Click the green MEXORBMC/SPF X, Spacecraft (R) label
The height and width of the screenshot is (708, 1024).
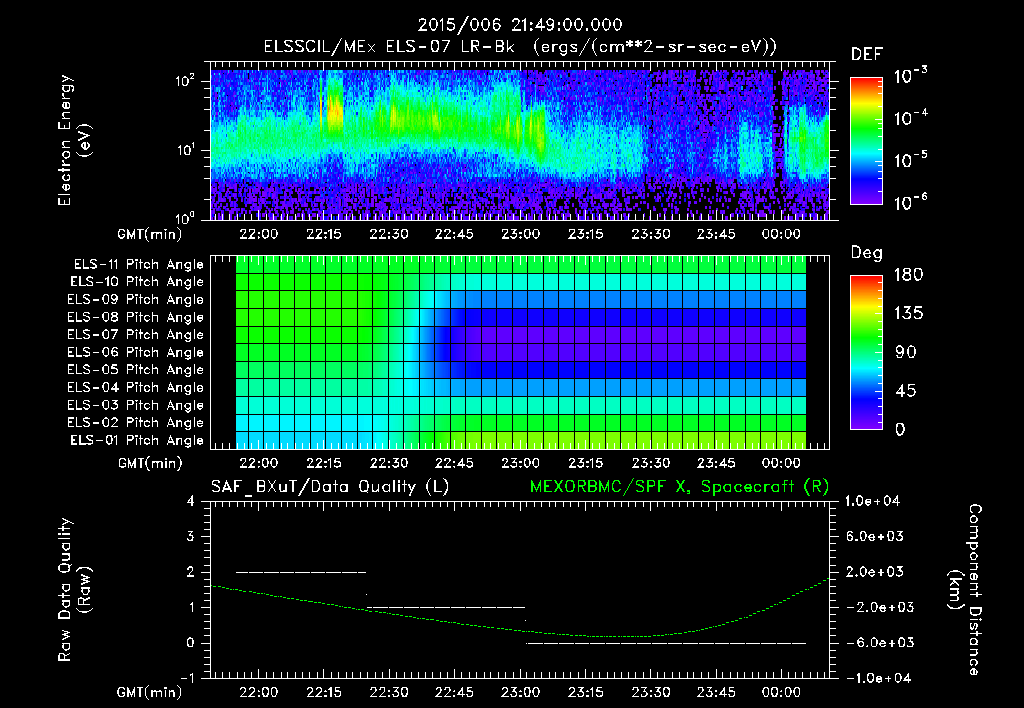pos(679,487)
